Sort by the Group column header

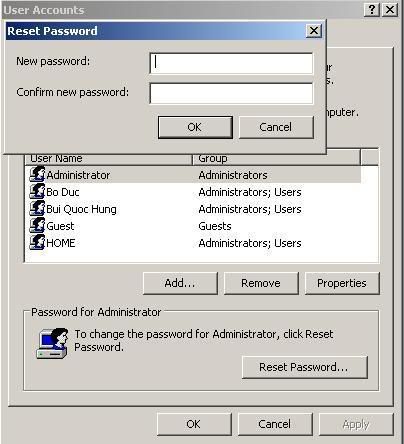coord(277,159)
